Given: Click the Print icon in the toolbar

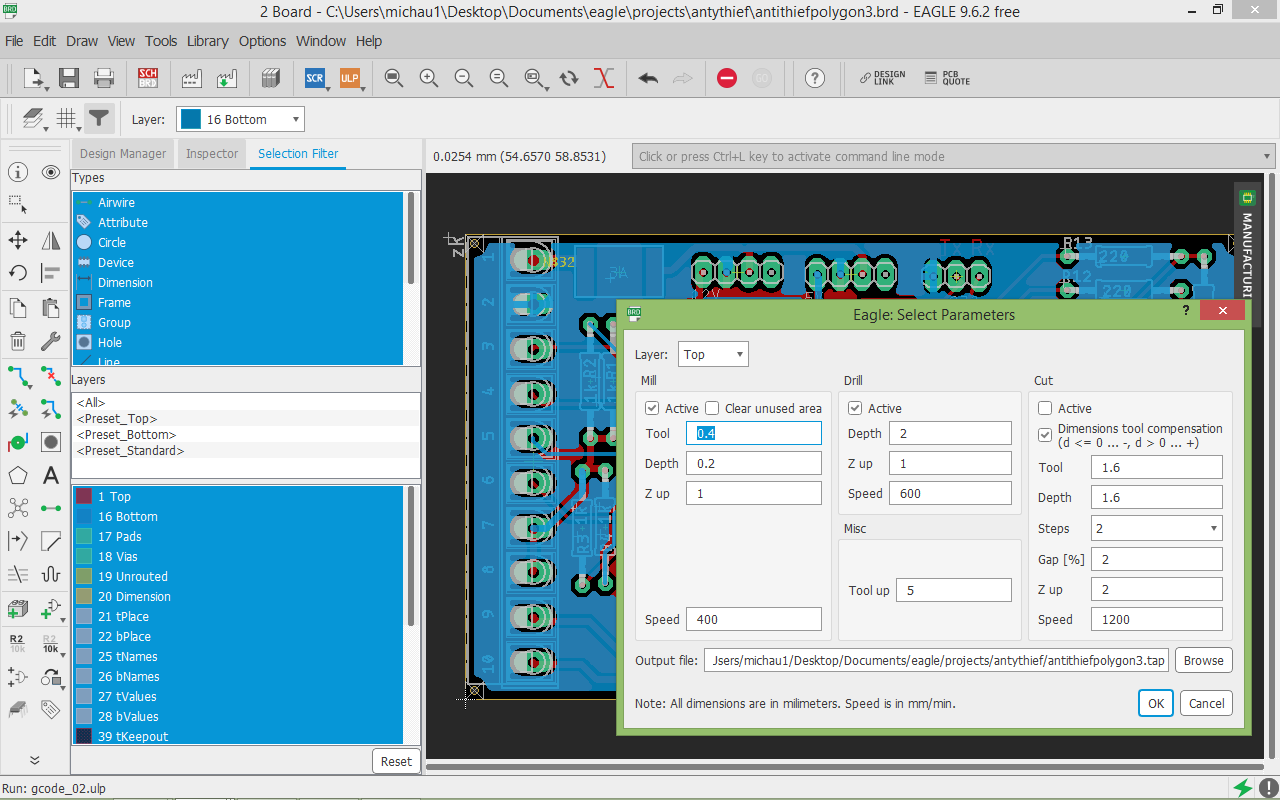Looking at the screenshot, I should point(104,78).
